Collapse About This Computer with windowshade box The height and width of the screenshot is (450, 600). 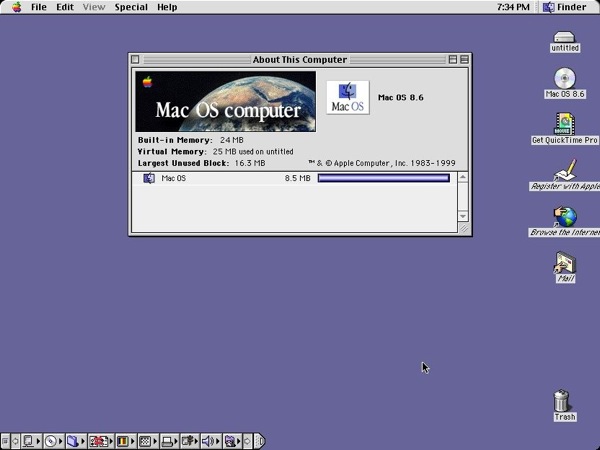pyautogui.click(x=464, y=59)
